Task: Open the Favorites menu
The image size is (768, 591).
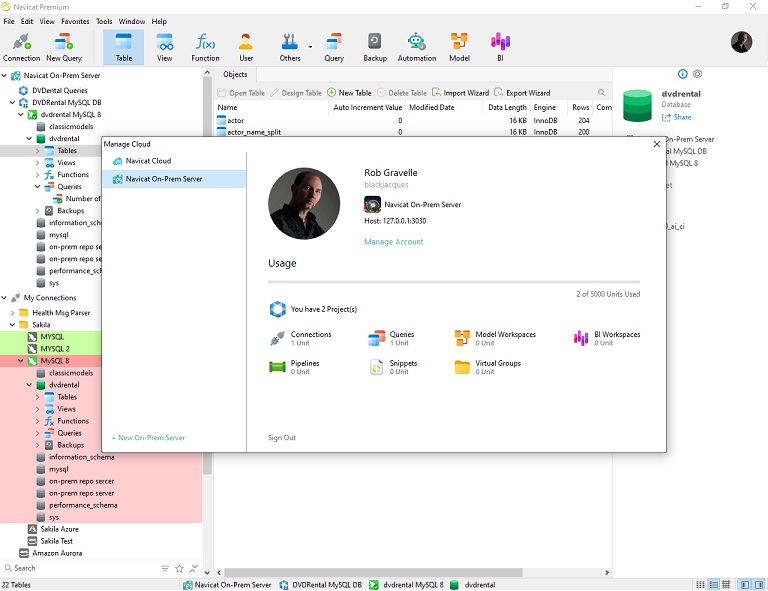Action: pos(75,22)
